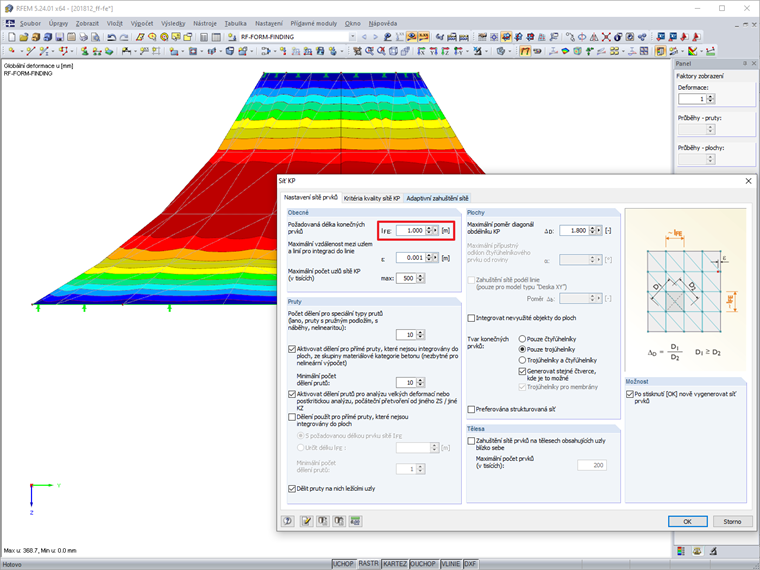Click the Deformace factor input in Panel
Screen dimensions: 760x570
(692, 99)
